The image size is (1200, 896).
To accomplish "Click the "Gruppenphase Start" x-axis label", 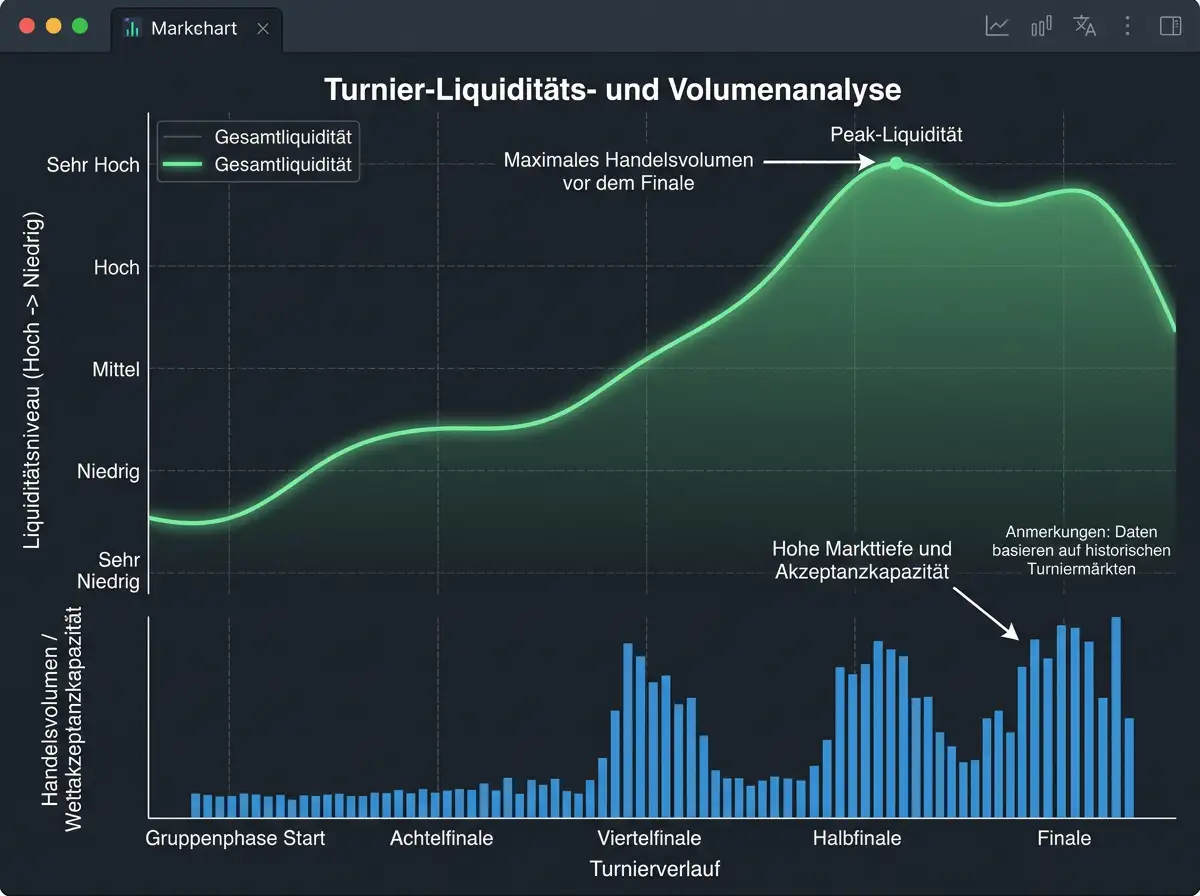I will (235, 838).
